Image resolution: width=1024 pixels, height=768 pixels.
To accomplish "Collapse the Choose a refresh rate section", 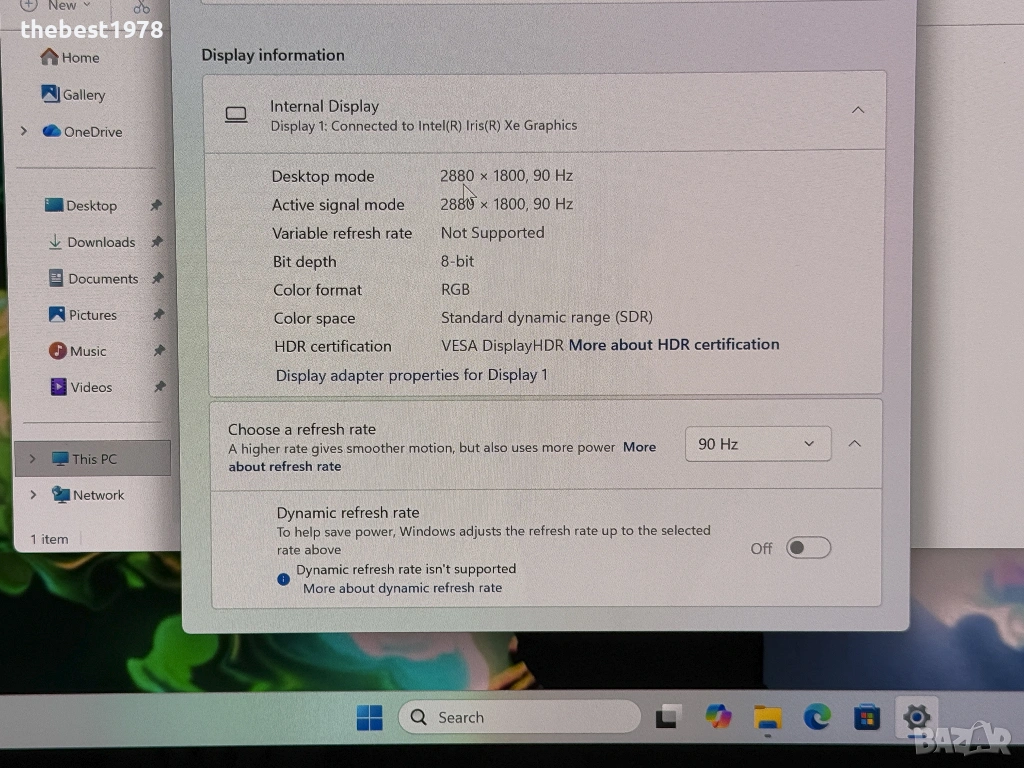I will 854,443.
